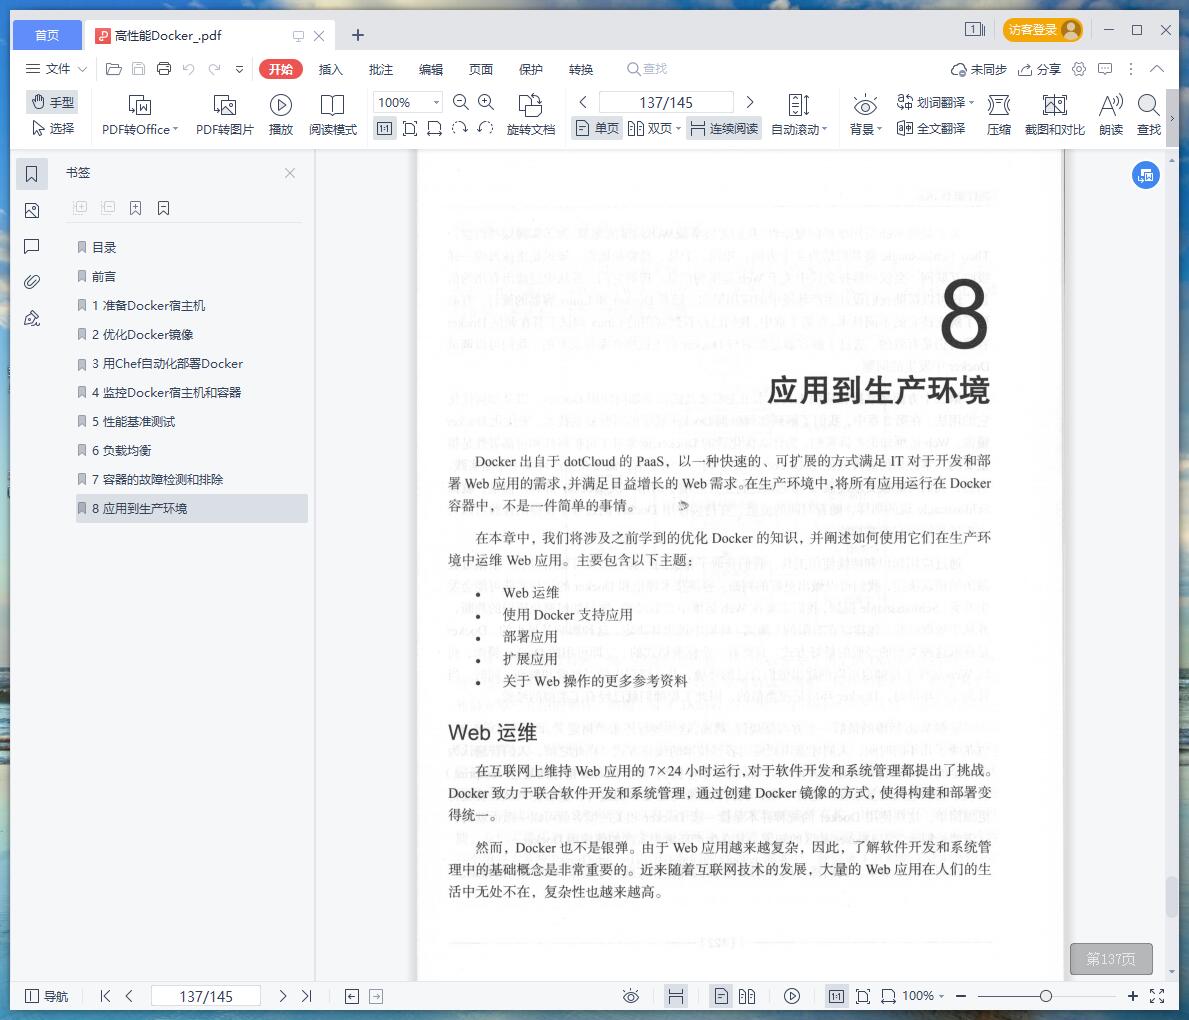Screen dimensions: 1189x1020
Task: Open 背景 background dropdown
Action: click(865, 115)
